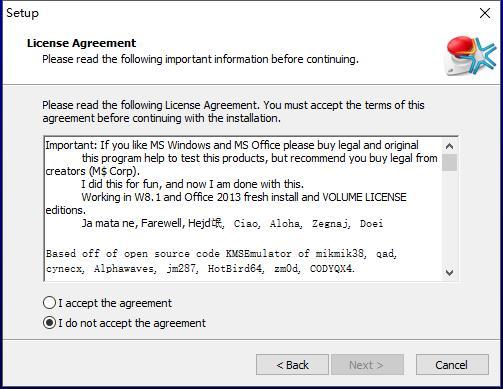Click the "VOLUME LICENSE" text in the agreement
Viewport: 503px width, 389px height.
(x=364, y=197)
